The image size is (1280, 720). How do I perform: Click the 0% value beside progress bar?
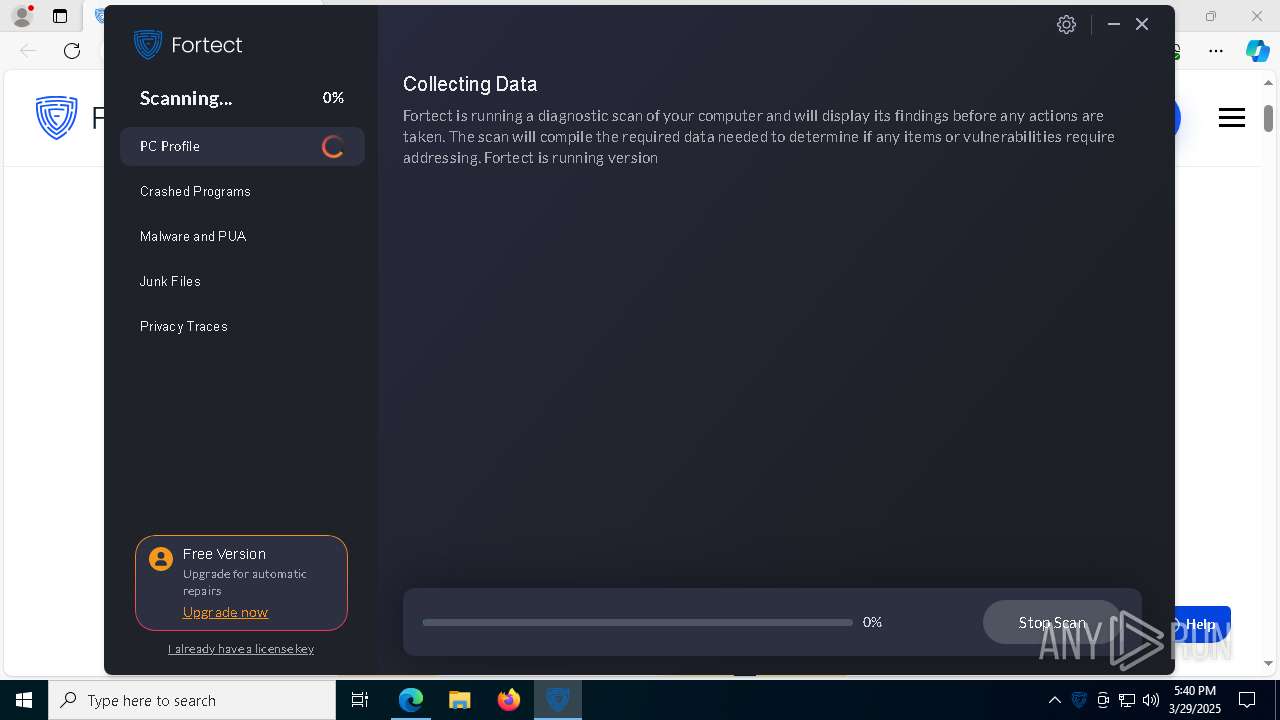[x=872, y=622]
